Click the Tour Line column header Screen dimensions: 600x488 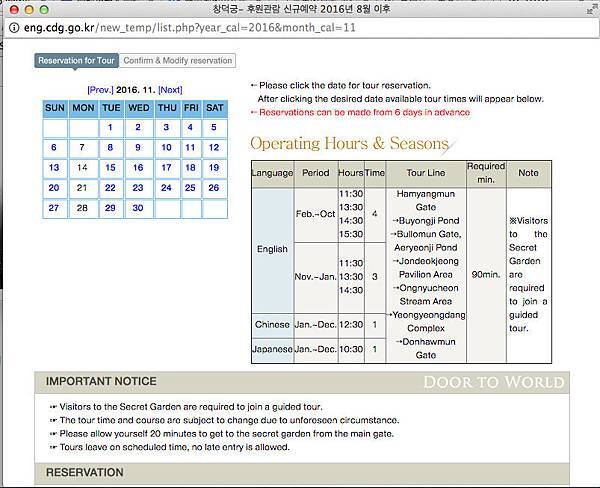pyautogui.click(x=426, y=173)
